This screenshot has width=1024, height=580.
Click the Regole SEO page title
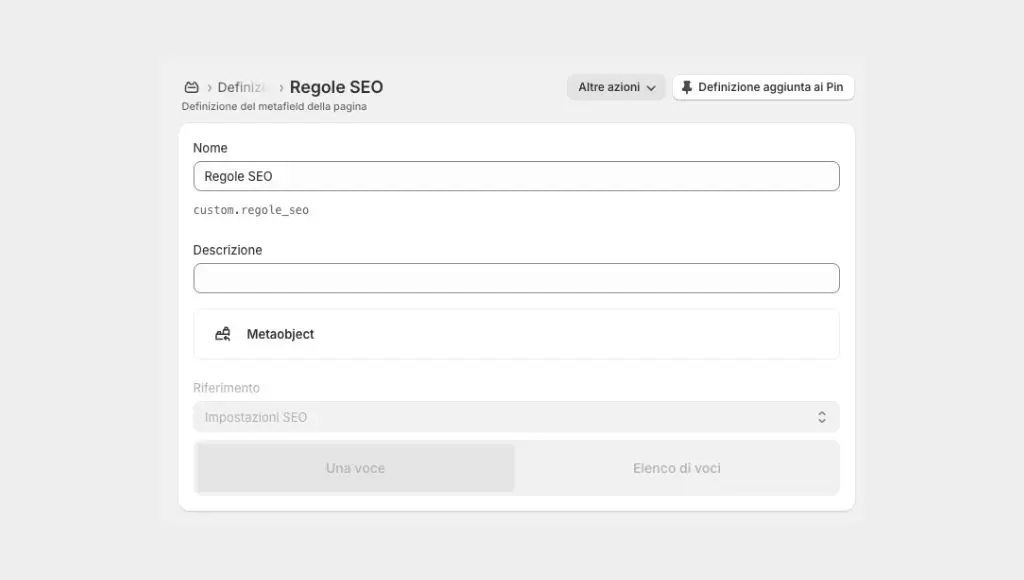coord(336,87)
